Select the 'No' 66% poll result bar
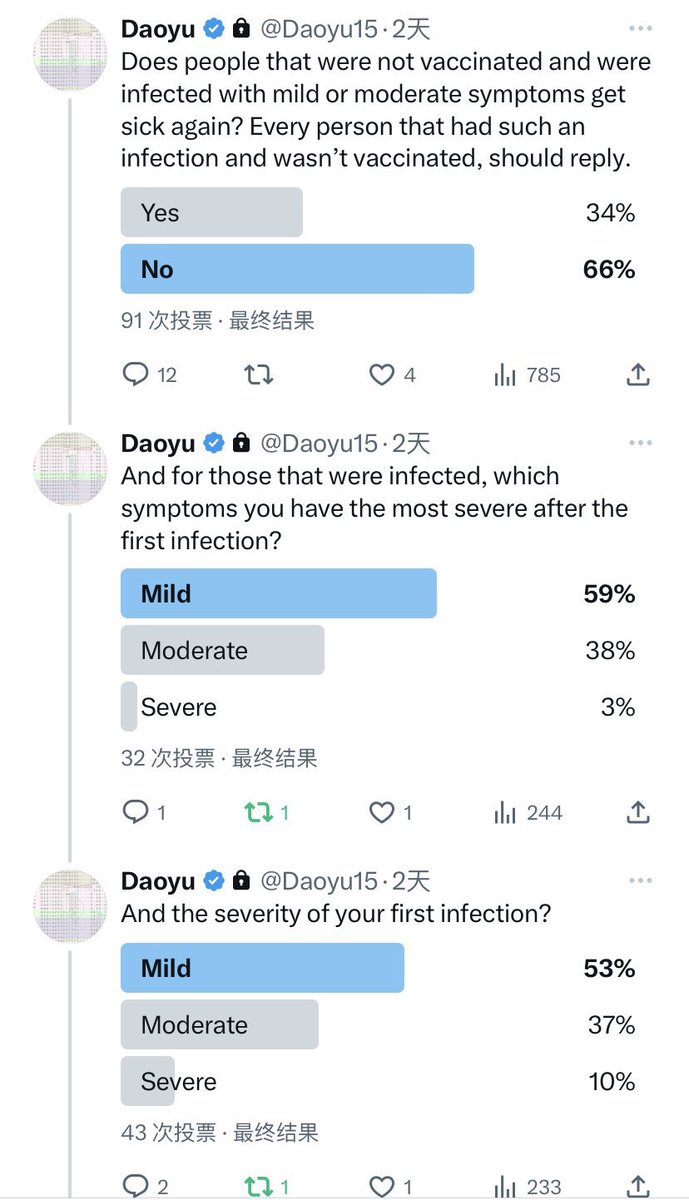 (297, 269)
